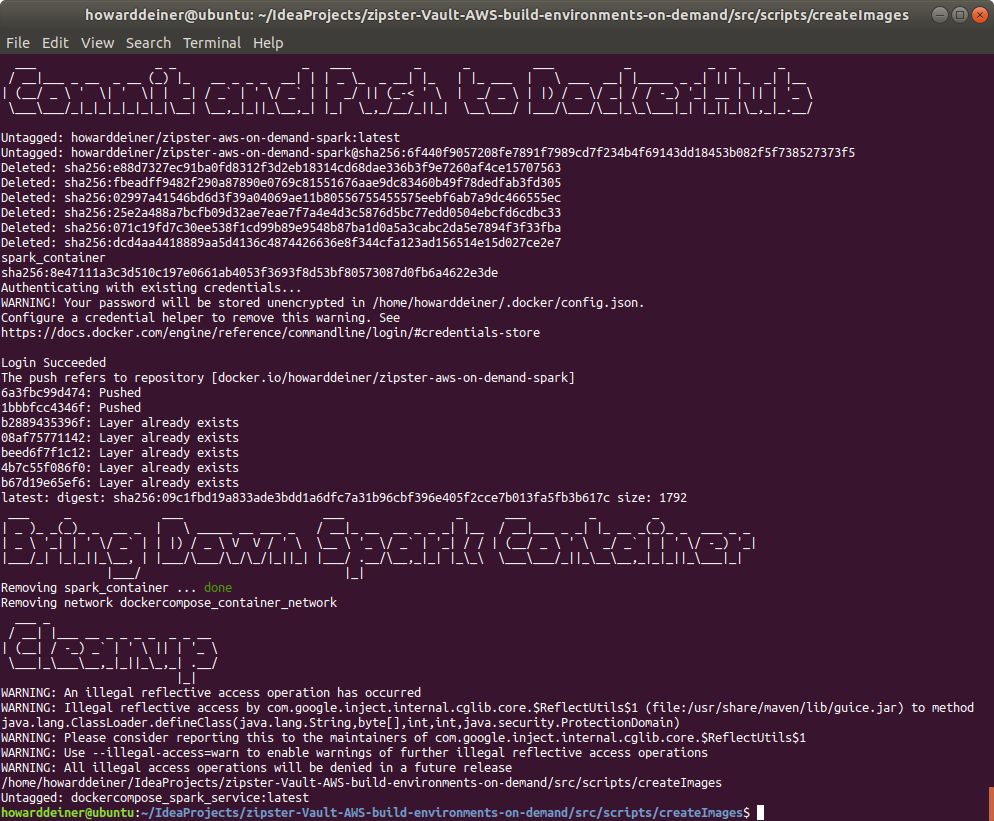
Task: Click 'Removing network dockercompose_container_network' line
Action: tap(169, 603)
